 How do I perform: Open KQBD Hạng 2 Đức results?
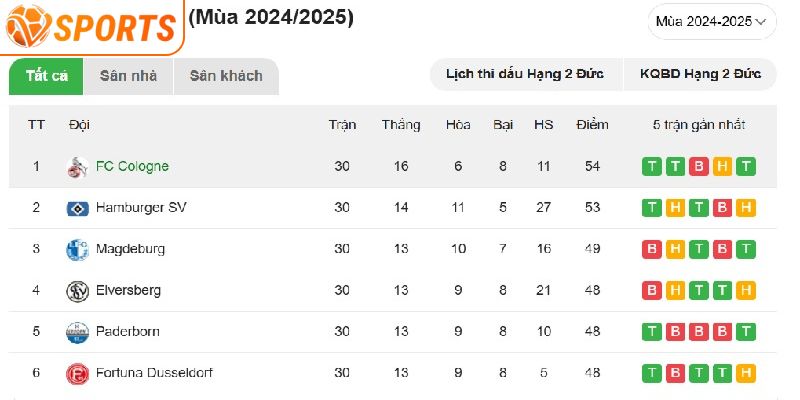click(701, 74)
